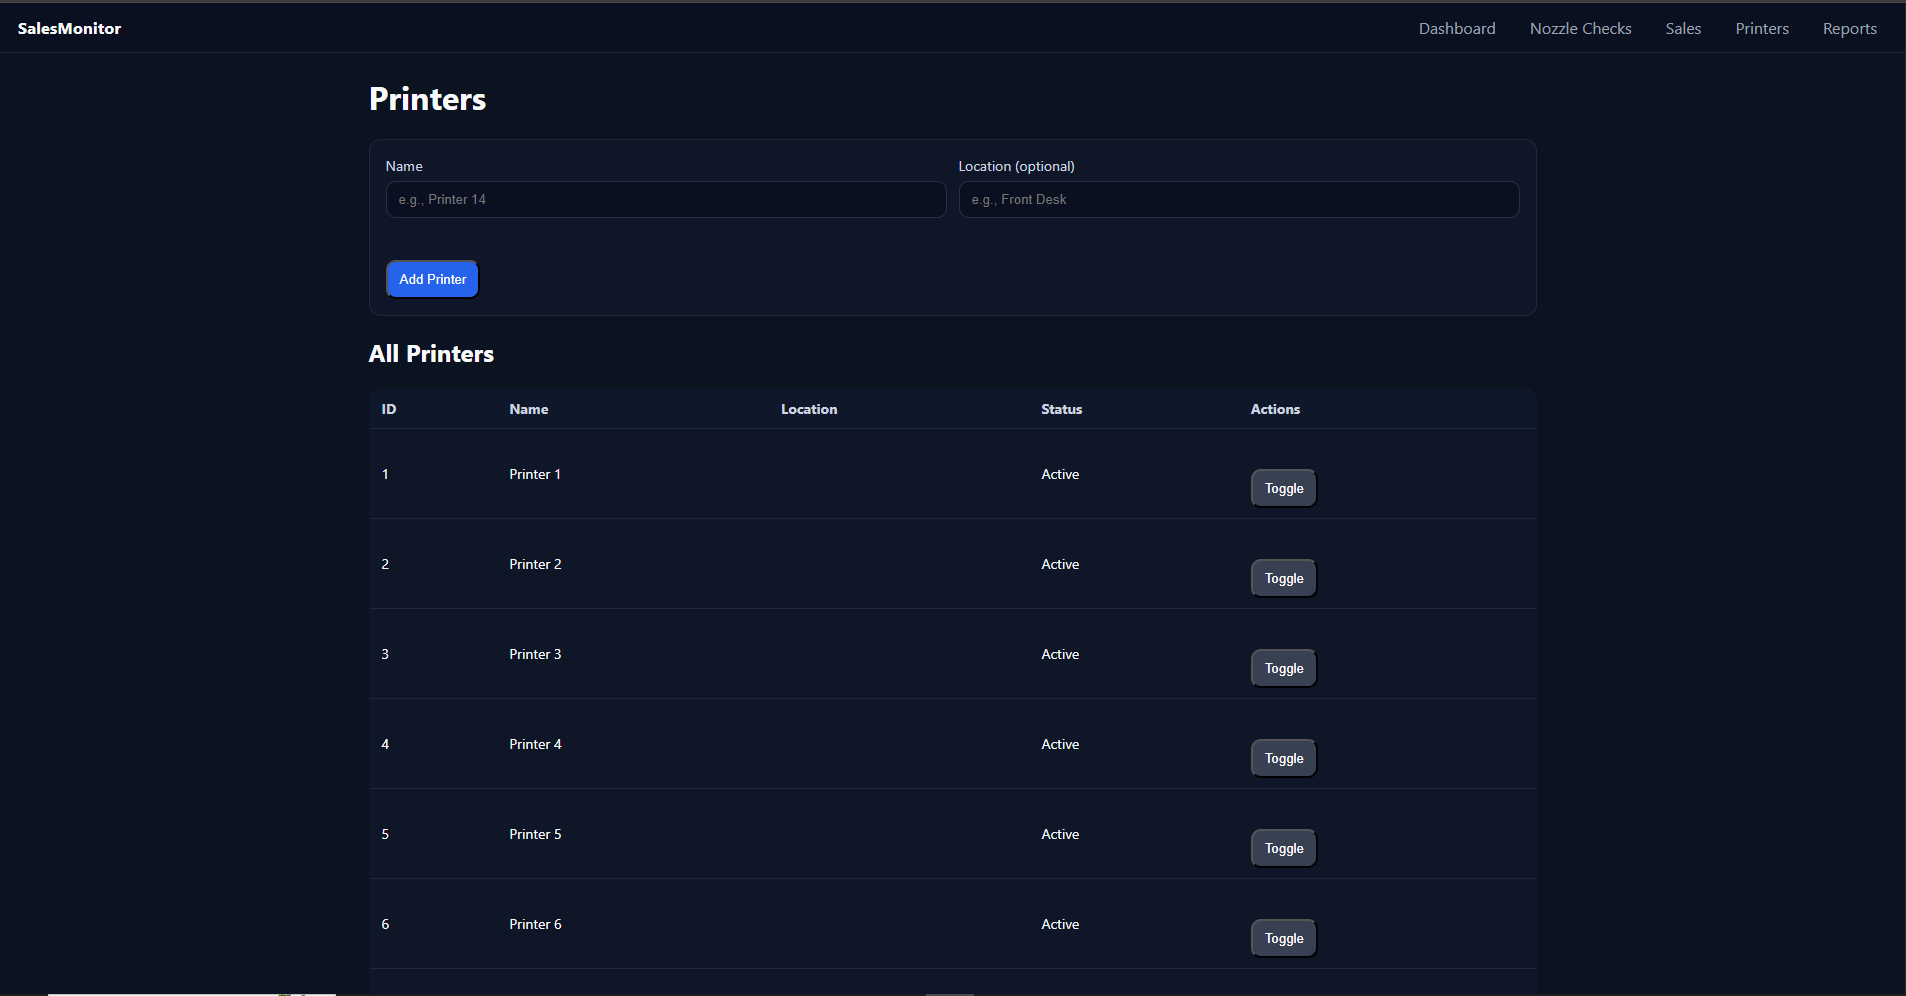Click the SalesMonitor logo link
Screen dimensions: 1906x996
(x=69, y=29)
